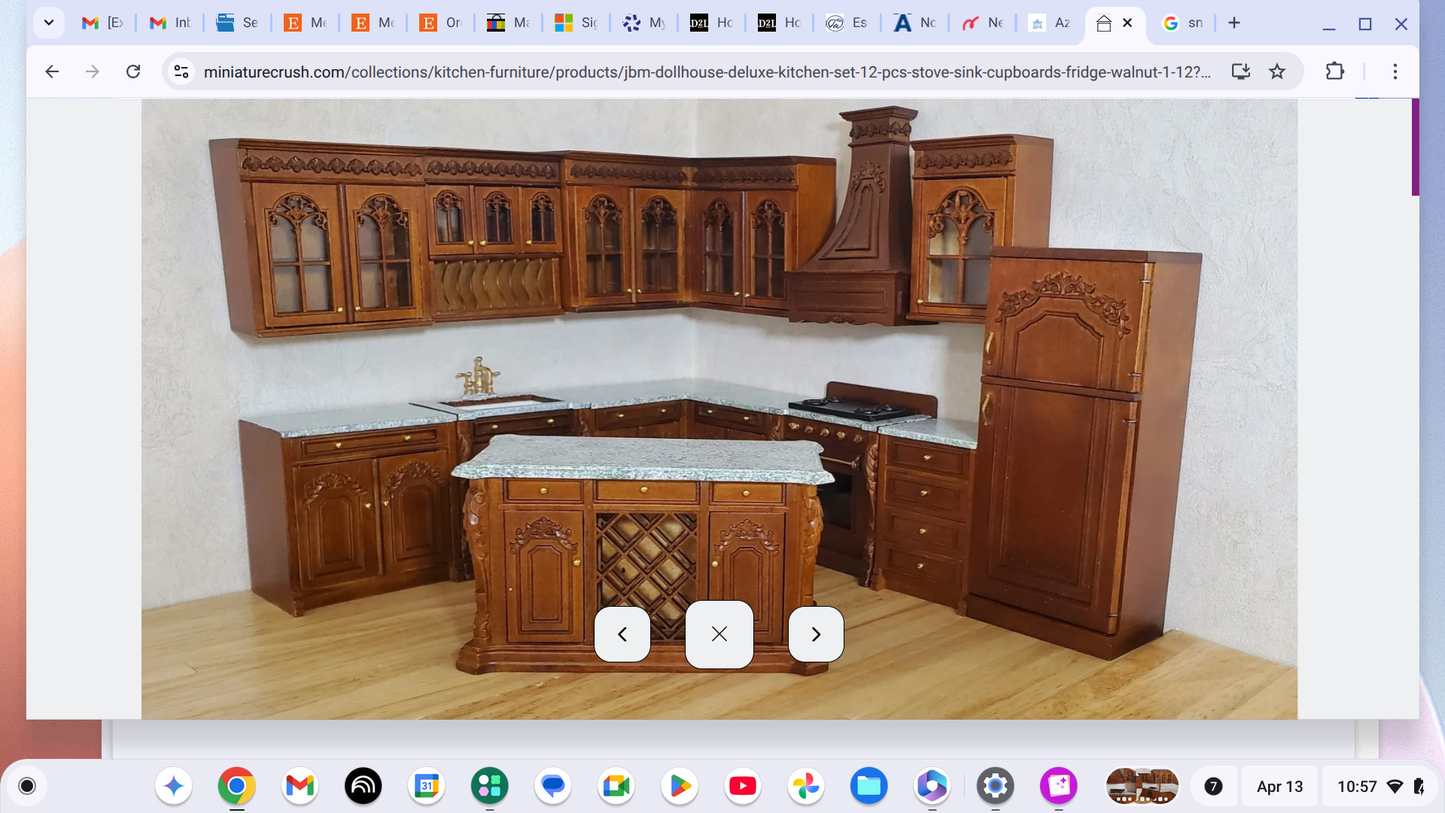The height and width of the screenshot is (813, 1445).
Task: Open the quick settings at 10:57
Action: click(x=1381, y=786)
